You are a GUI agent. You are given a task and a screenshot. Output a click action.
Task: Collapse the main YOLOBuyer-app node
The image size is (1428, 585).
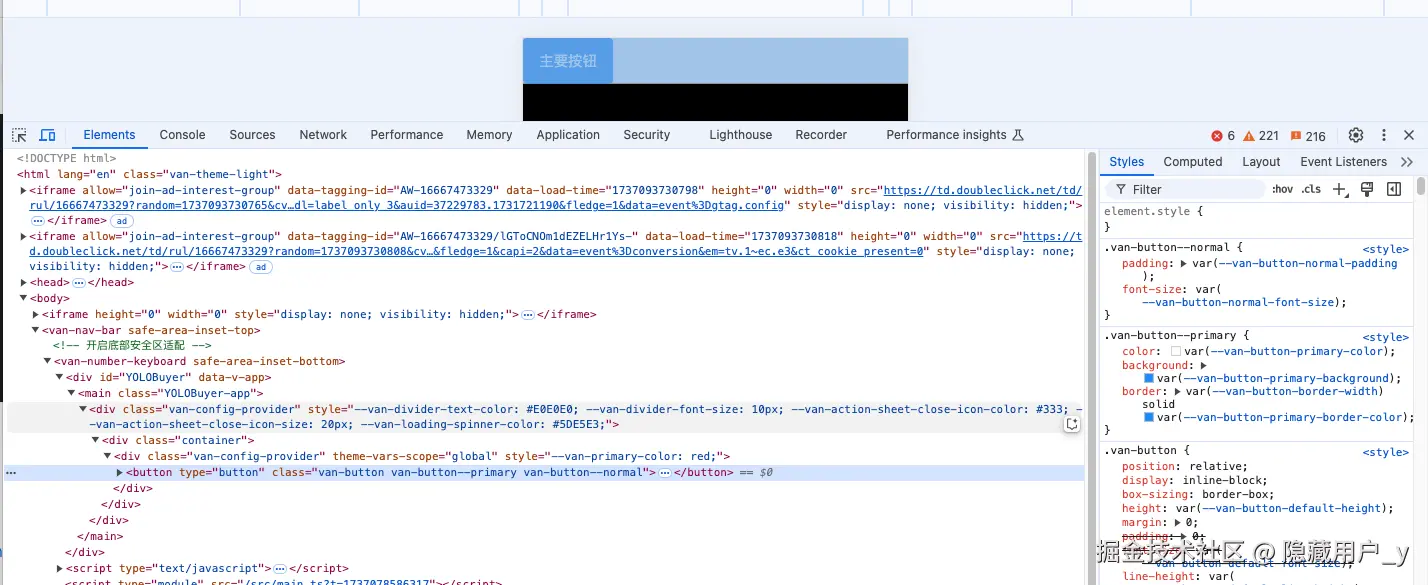(x=71, y=393)
